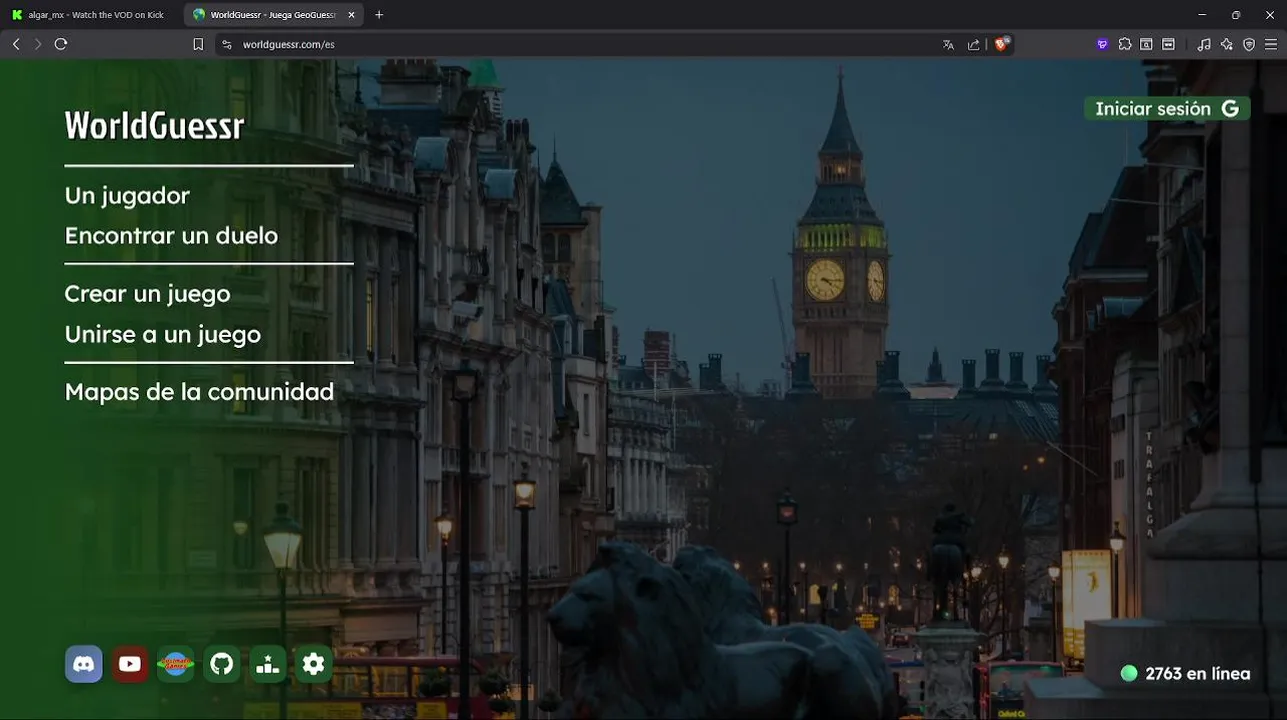This screenshot has width=1287, height=720.
Task: Choose Crear un juego
Action: 147,294
